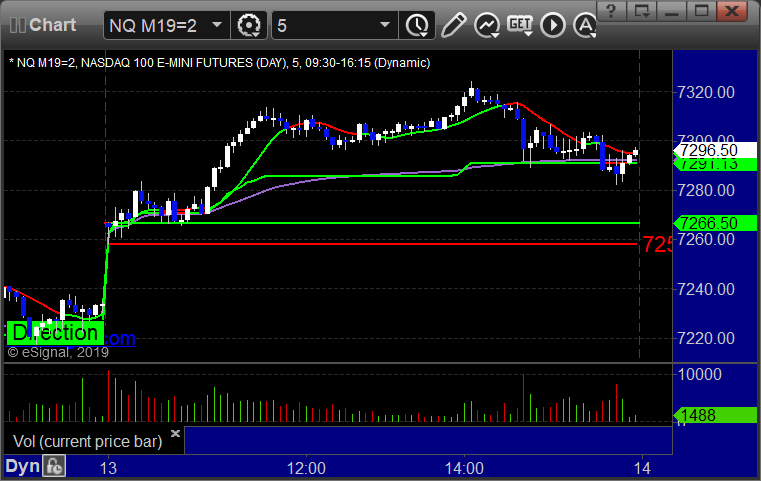The height and width of the screenshot is (481, 761).
Task: Maximize the chart window
Action: click(701, 11)
